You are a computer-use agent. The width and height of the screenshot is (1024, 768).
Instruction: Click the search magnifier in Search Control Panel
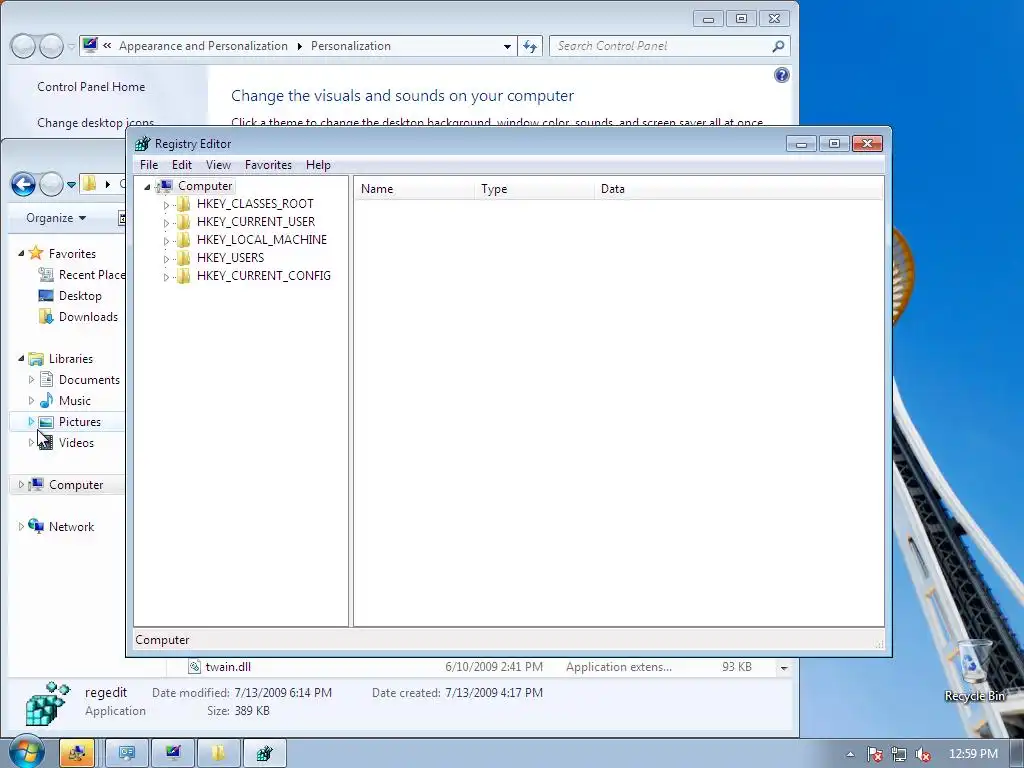(778, 46)
